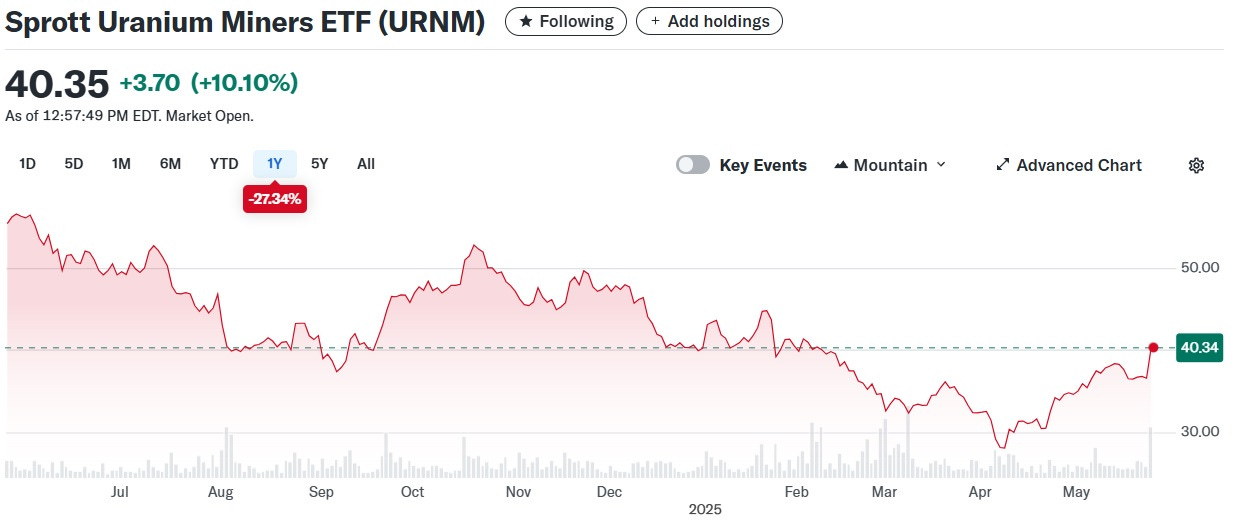The width and height of the screenshot is (1234, 522).
Task: Click the plus icon in Add holdings
Action: point(655,21)
